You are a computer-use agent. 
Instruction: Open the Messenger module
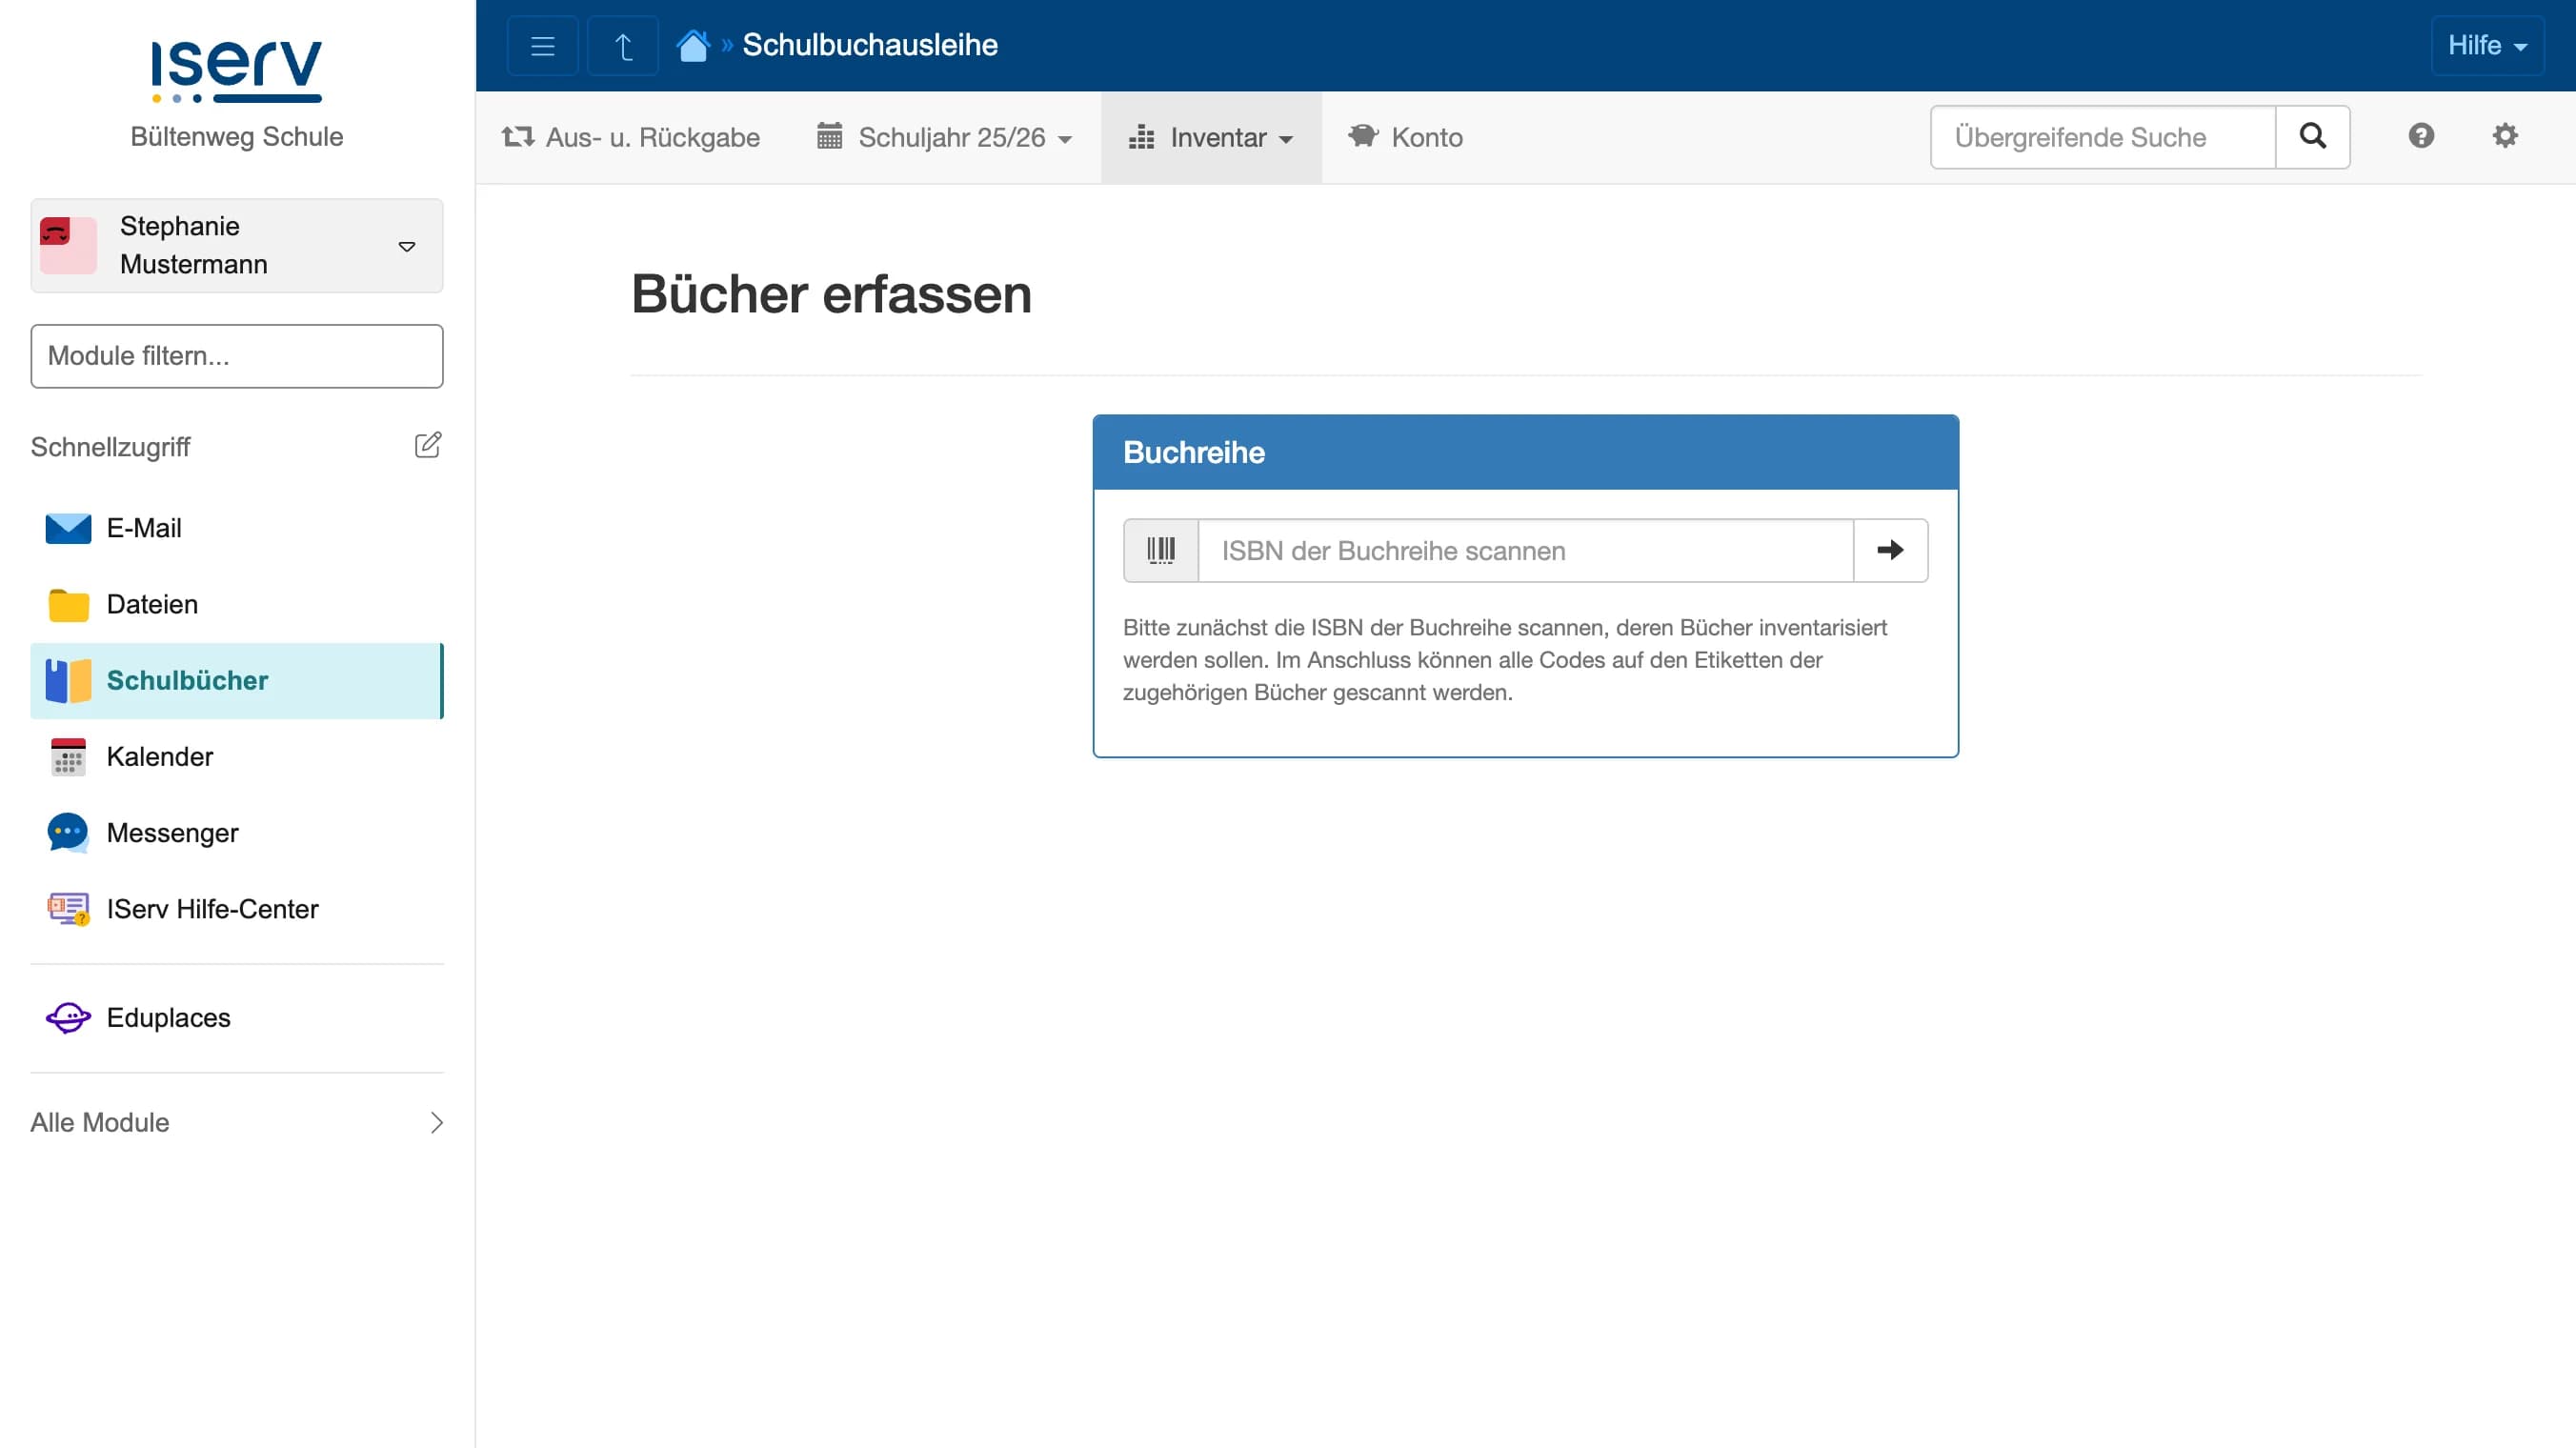click(173, 832)
